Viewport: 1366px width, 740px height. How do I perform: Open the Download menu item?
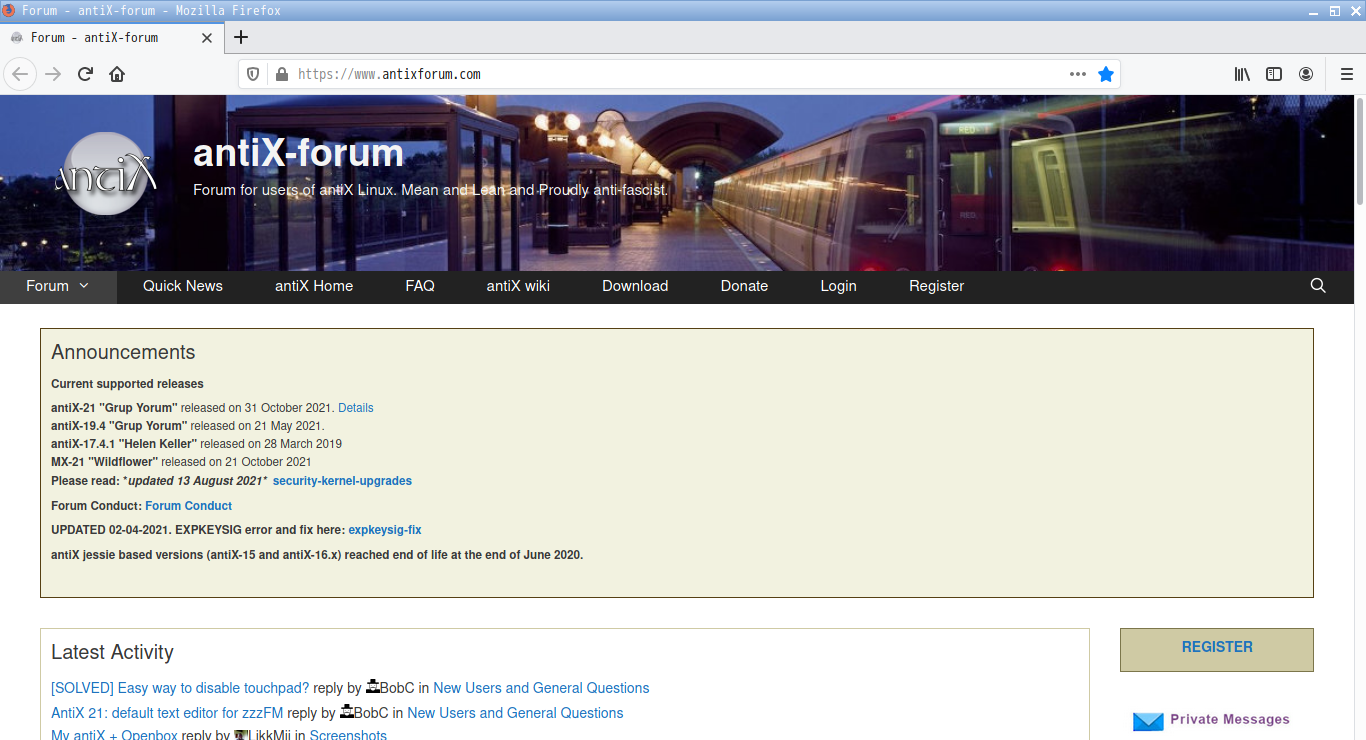coord(635,286)
